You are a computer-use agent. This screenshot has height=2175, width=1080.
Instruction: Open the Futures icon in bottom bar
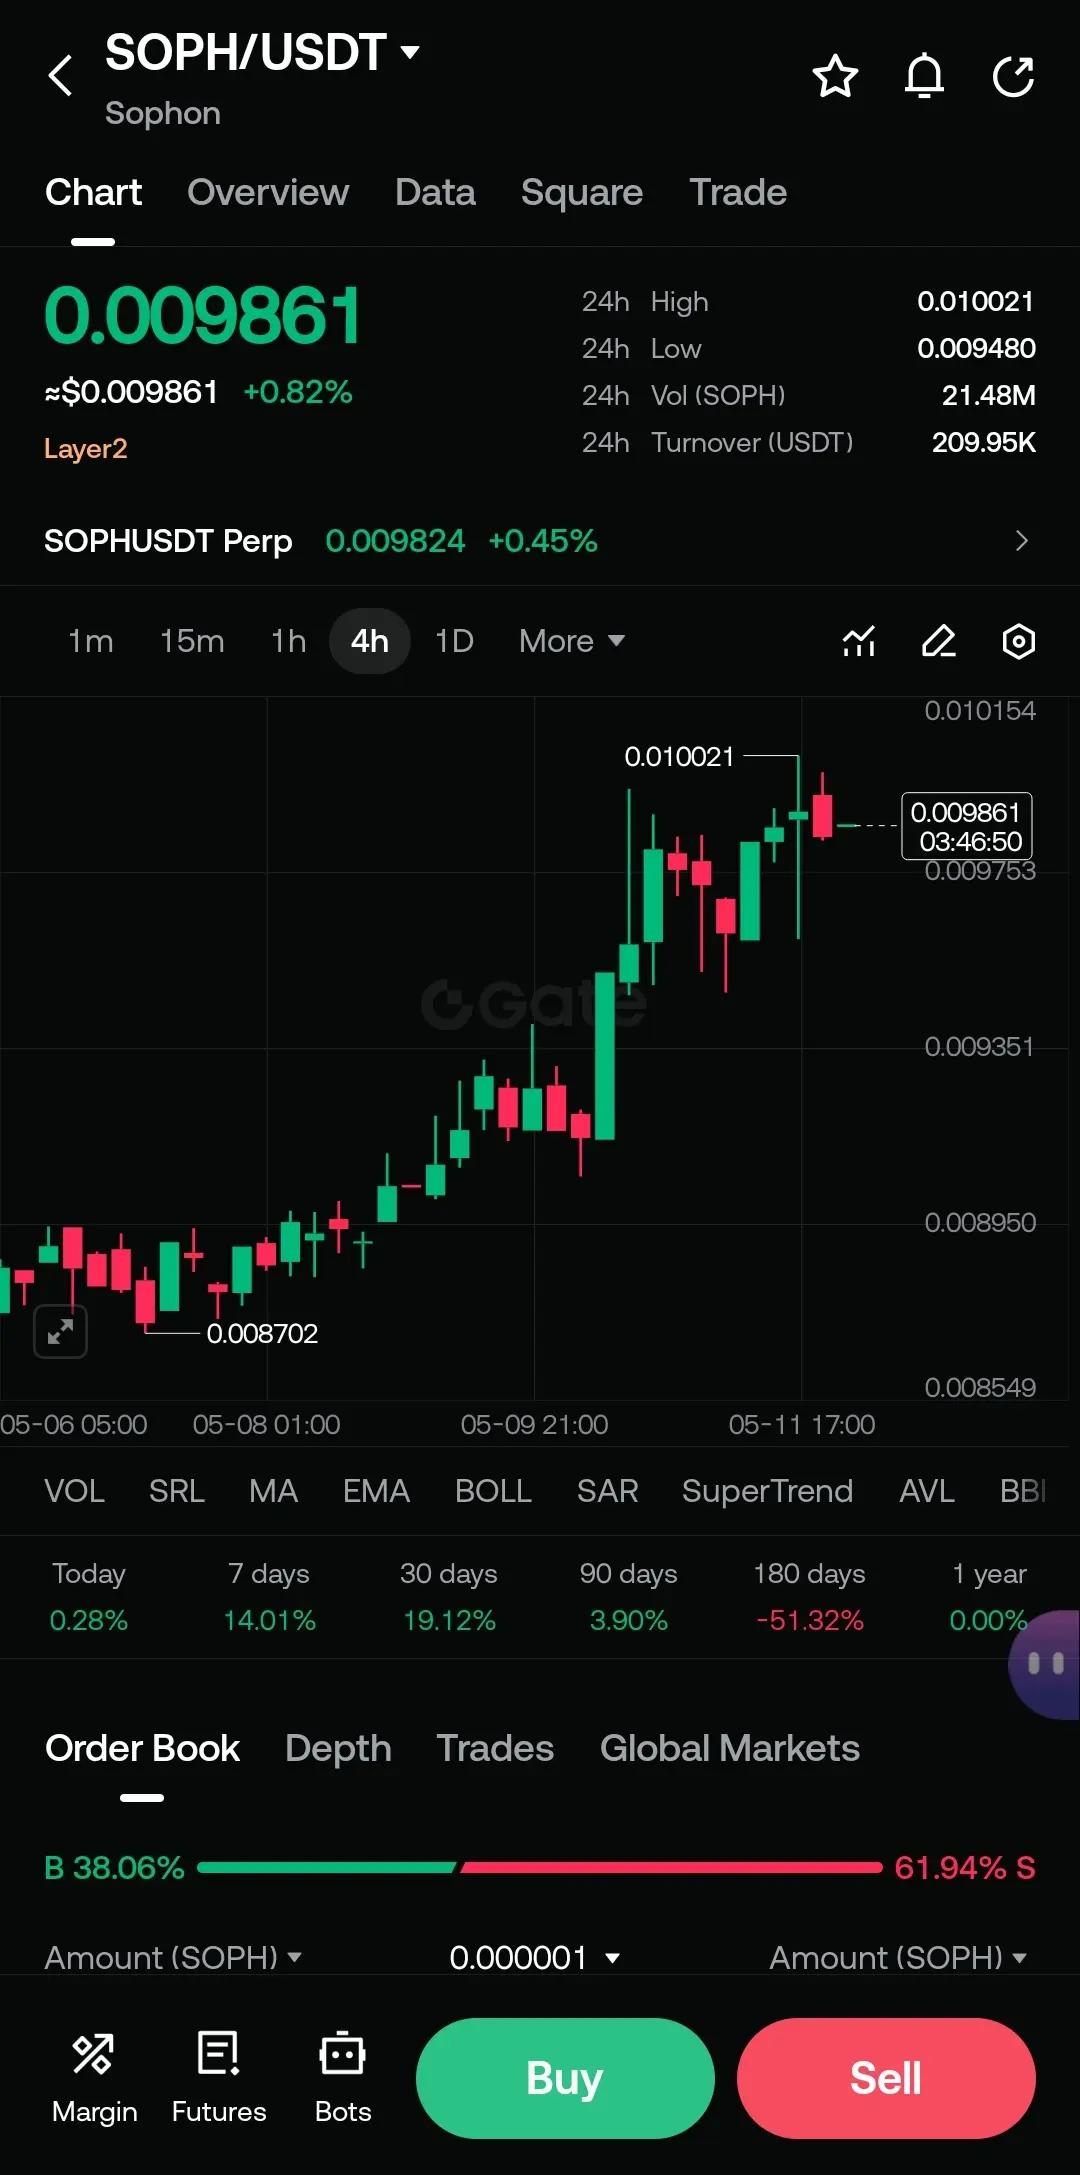pos(219,2077)
